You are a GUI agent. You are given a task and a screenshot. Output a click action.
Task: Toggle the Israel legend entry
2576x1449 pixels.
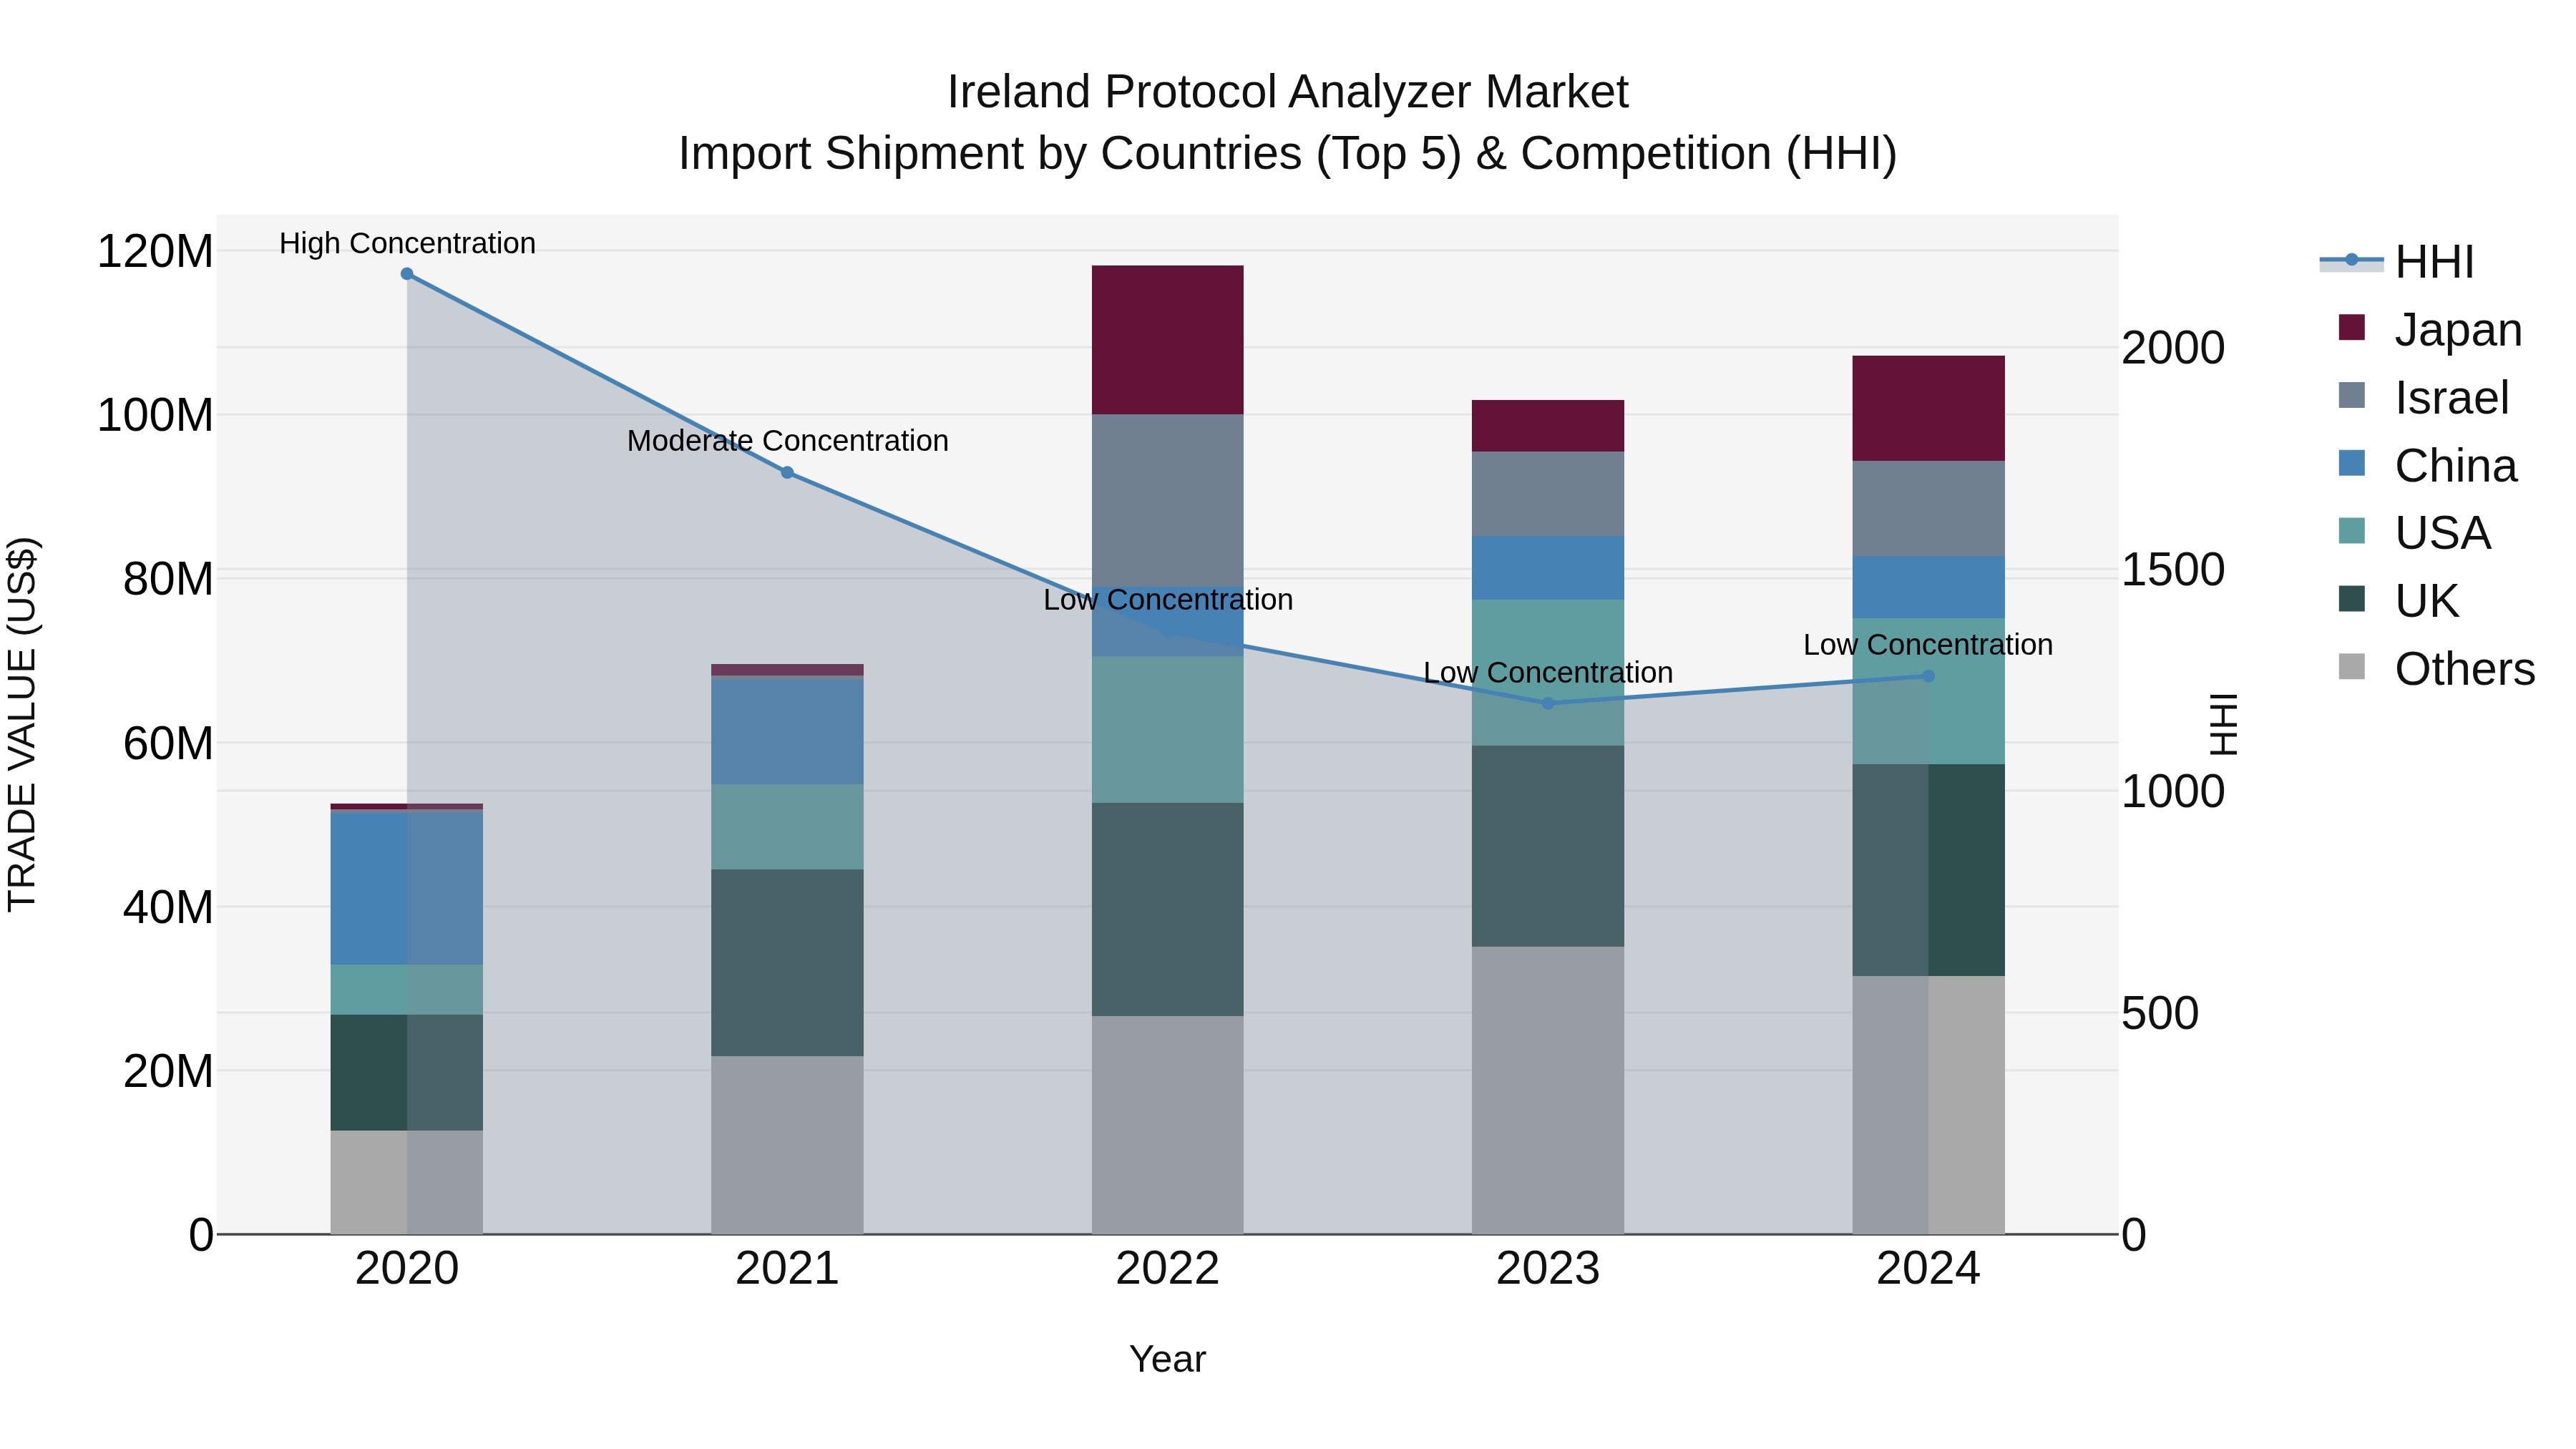2424,397
